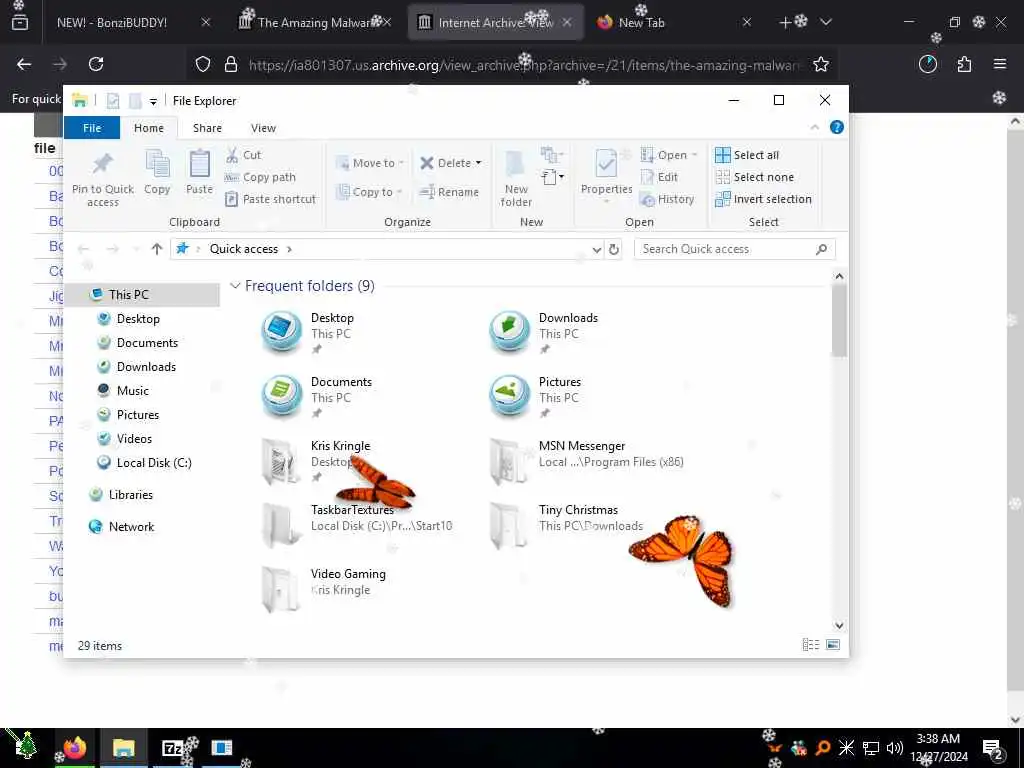Select Libraries in navigation pane
Screen dimensions: 1024x768
click(131, 494)
